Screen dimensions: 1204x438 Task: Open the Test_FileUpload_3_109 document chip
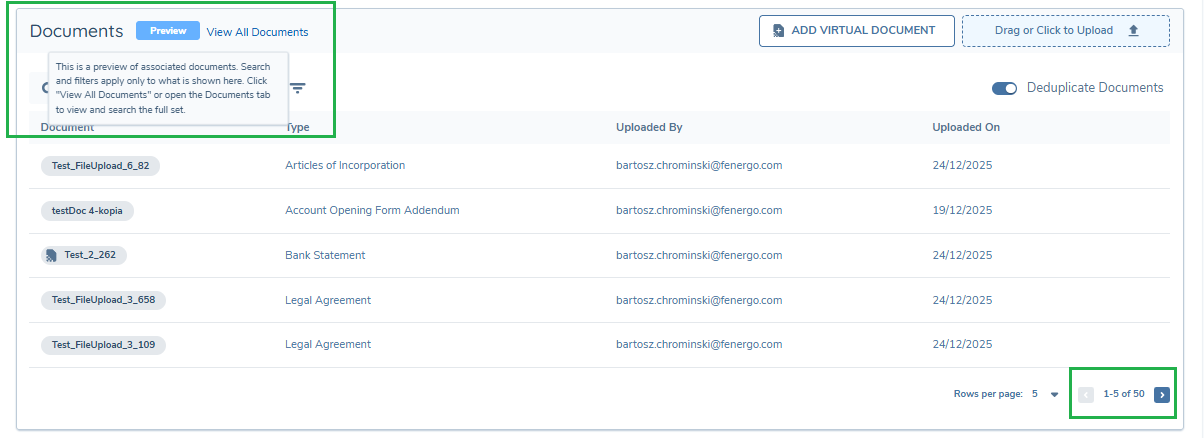pos(103,345)
